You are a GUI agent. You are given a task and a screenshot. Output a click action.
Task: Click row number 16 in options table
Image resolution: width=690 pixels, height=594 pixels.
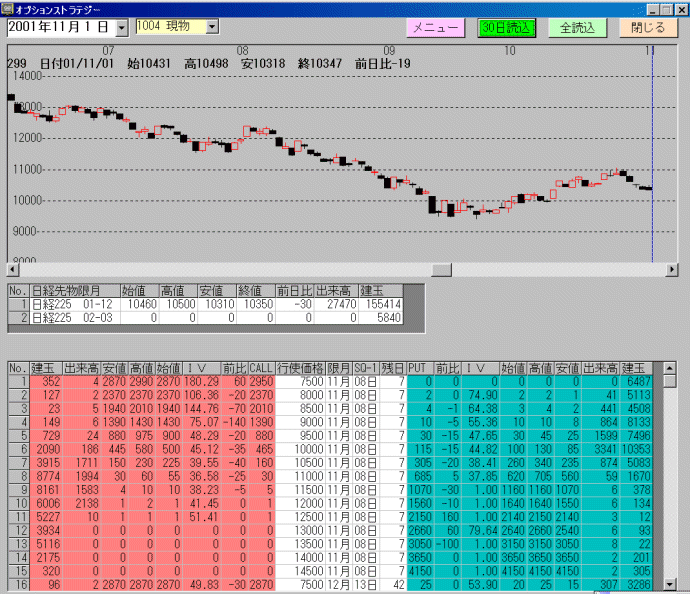click(19, 585)
